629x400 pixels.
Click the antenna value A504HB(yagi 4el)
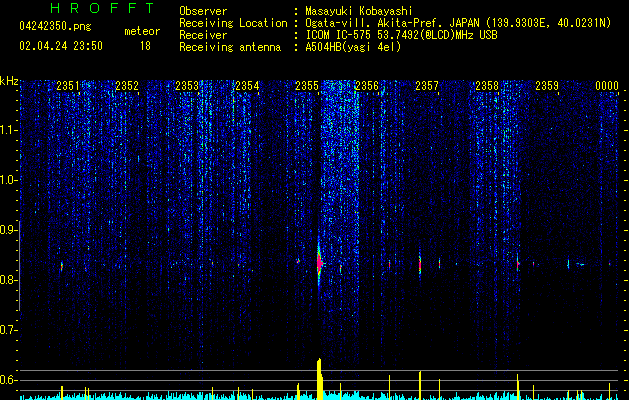(x=353, y=47)
